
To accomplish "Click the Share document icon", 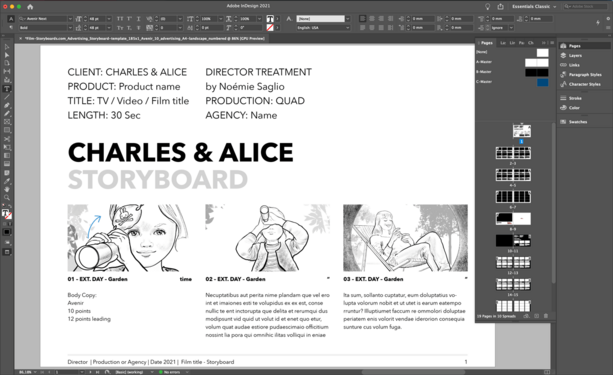I will (500, 7).
